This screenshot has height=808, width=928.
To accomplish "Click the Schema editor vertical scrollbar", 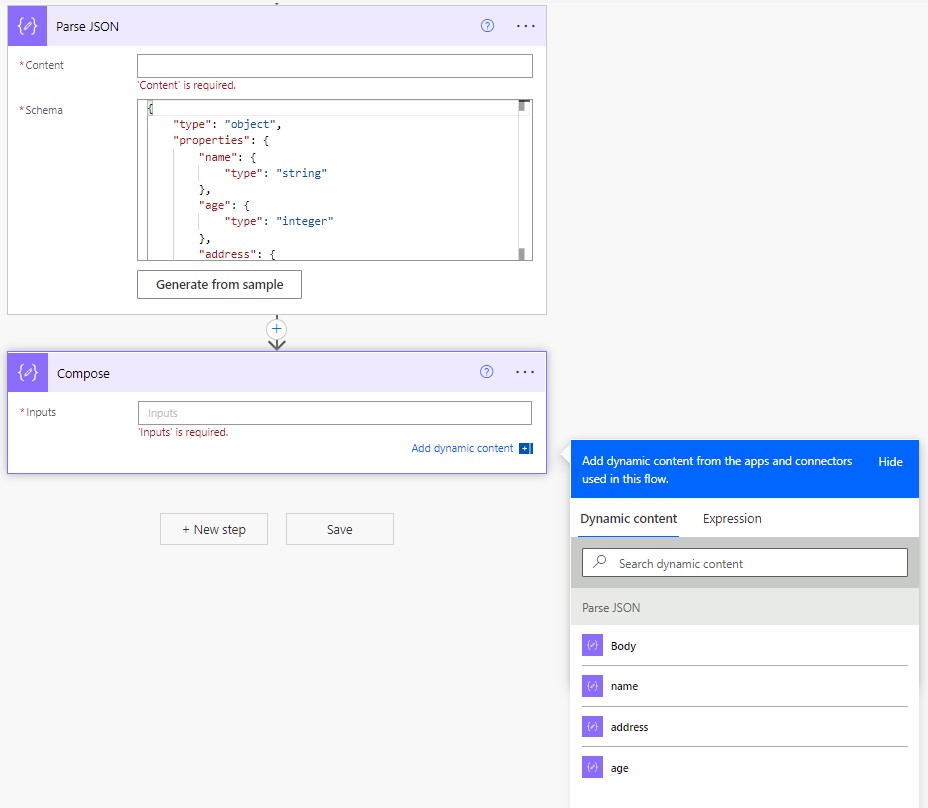I will click(522, 180).
